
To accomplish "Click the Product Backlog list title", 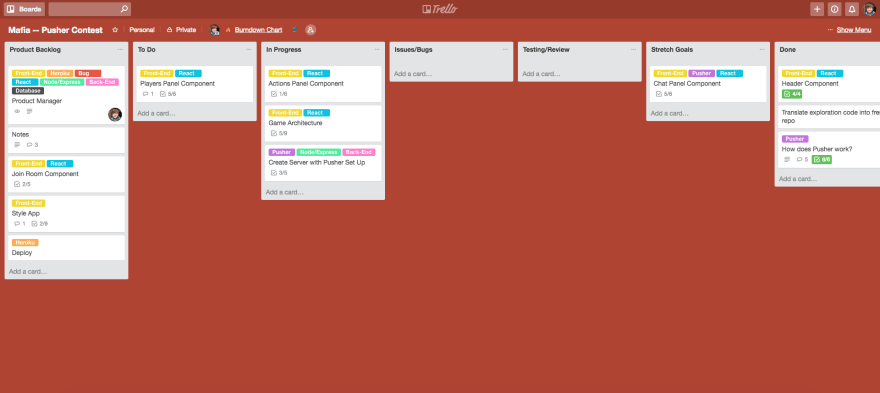I will [35, 49].
